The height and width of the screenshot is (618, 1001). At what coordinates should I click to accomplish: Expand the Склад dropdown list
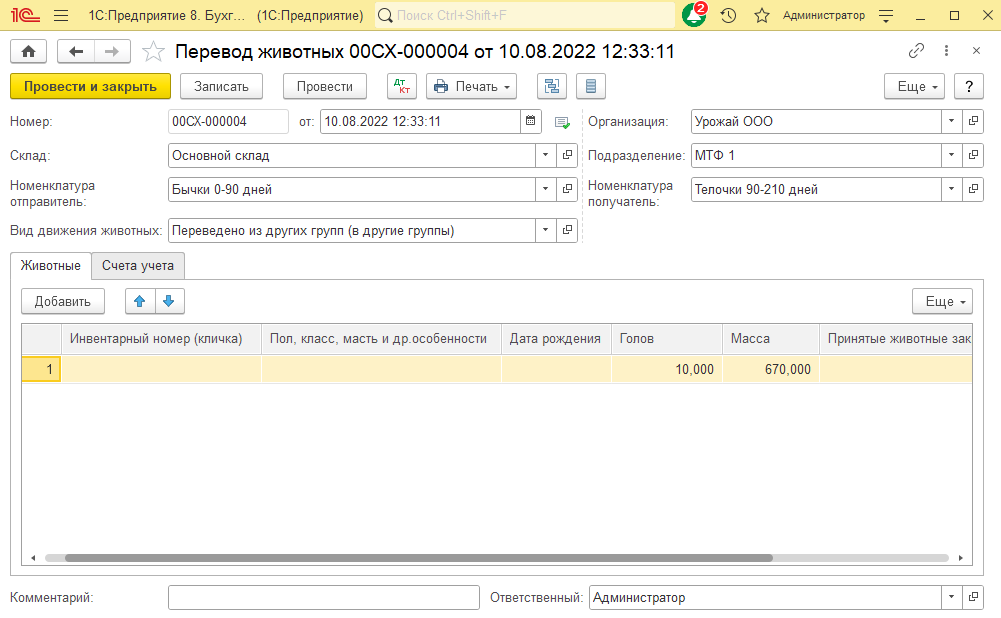tap(545, 155)
